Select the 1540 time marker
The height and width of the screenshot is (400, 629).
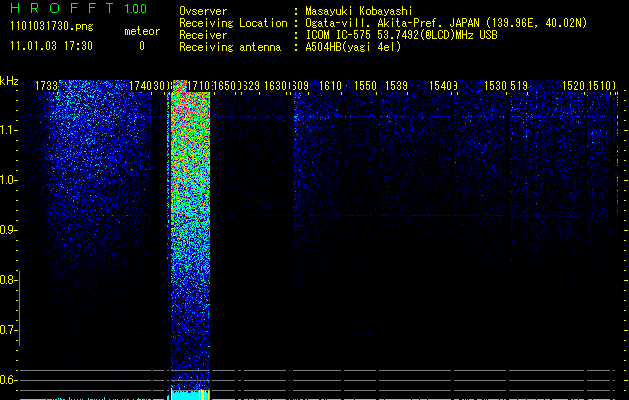[440, 86]
